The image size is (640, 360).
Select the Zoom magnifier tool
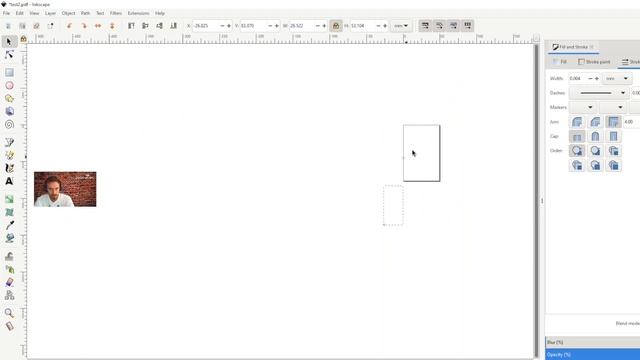[x=9, y=313]
